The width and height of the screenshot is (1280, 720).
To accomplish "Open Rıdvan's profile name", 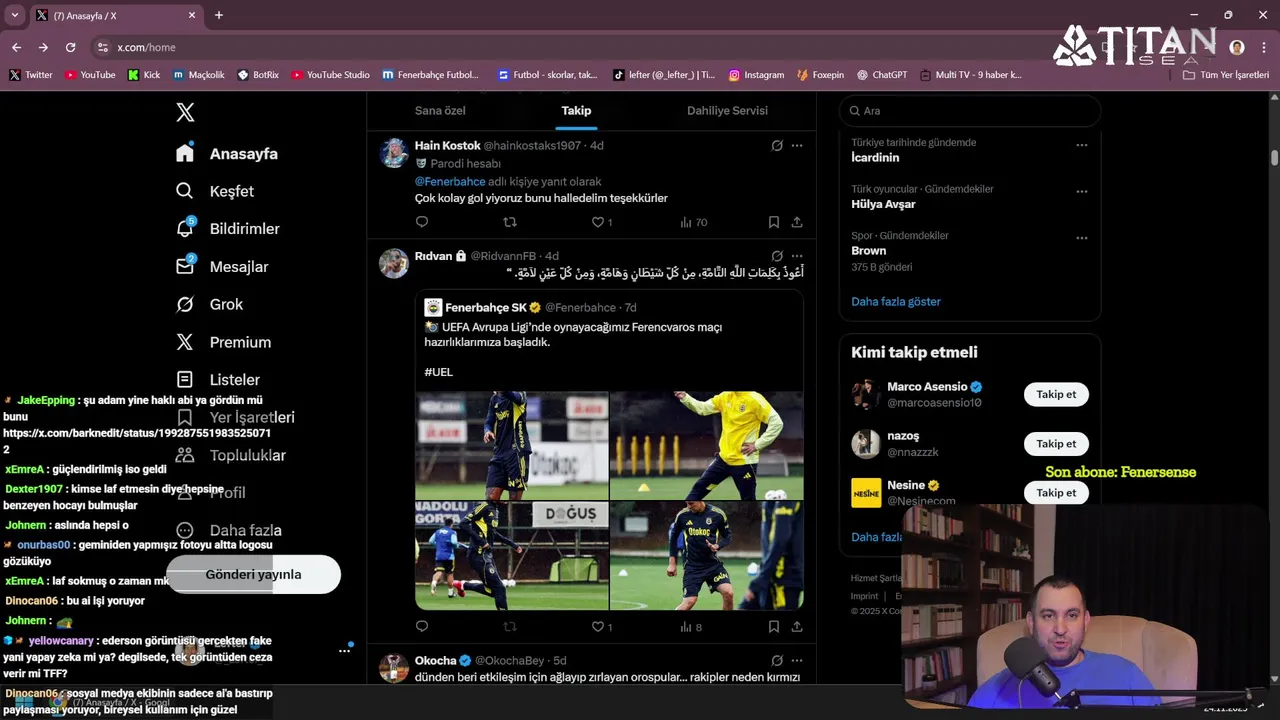I will coord(434,256).
